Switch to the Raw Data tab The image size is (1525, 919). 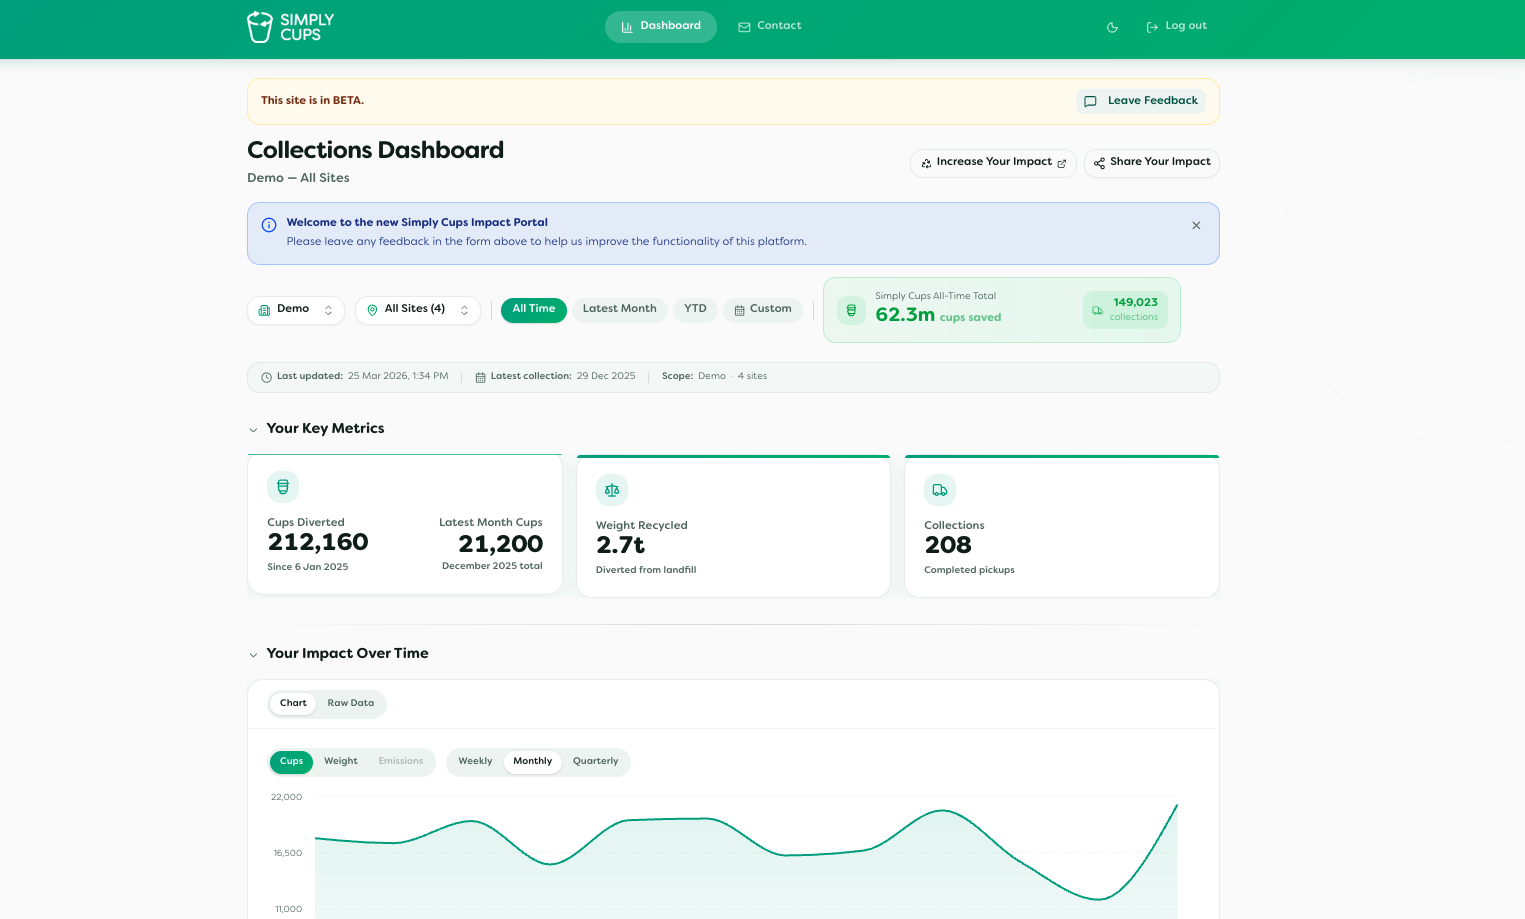click(350, 703)
